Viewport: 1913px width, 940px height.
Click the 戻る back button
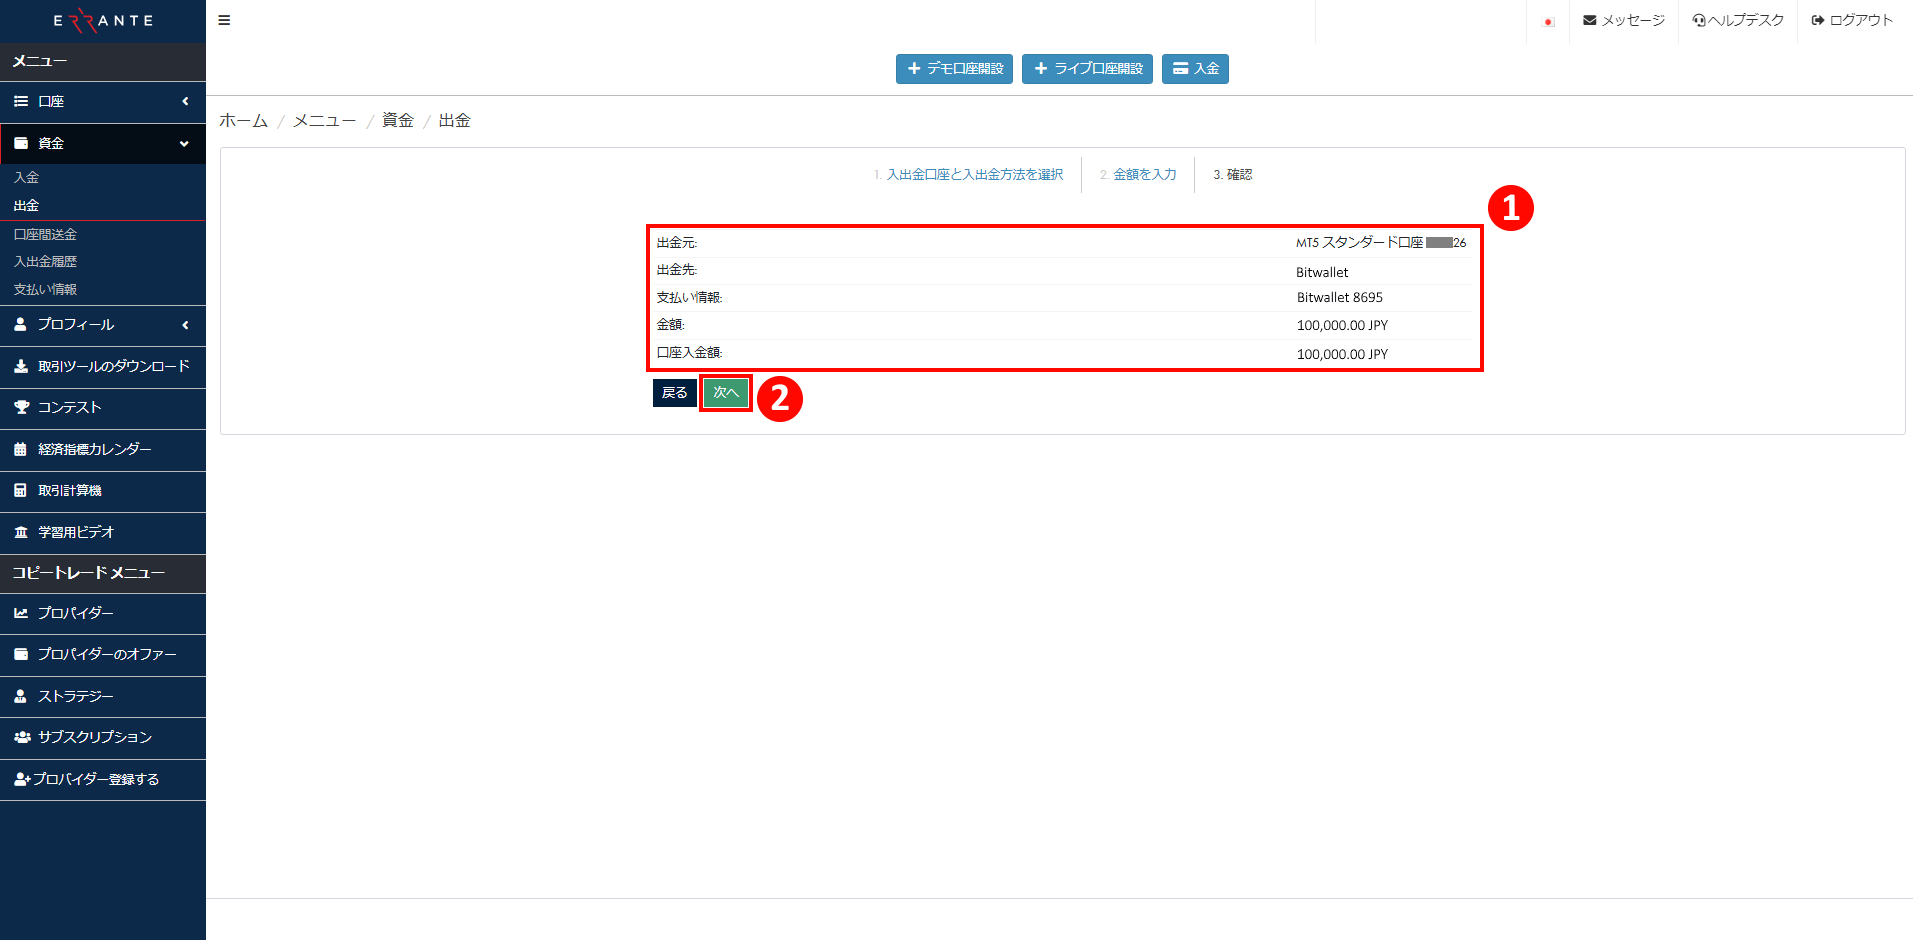pos(674,392)
